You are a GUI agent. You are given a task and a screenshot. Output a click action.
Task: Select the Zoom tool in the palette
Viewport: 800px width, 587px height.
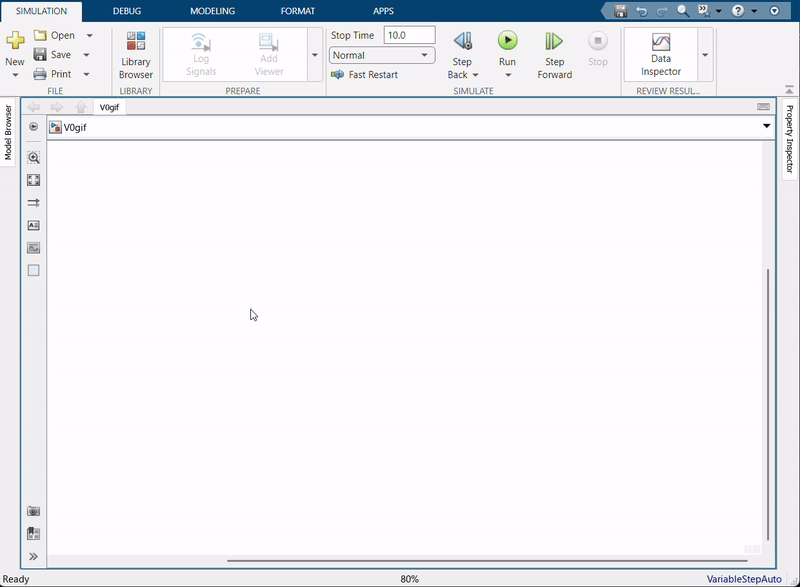(x=33, y=158)
